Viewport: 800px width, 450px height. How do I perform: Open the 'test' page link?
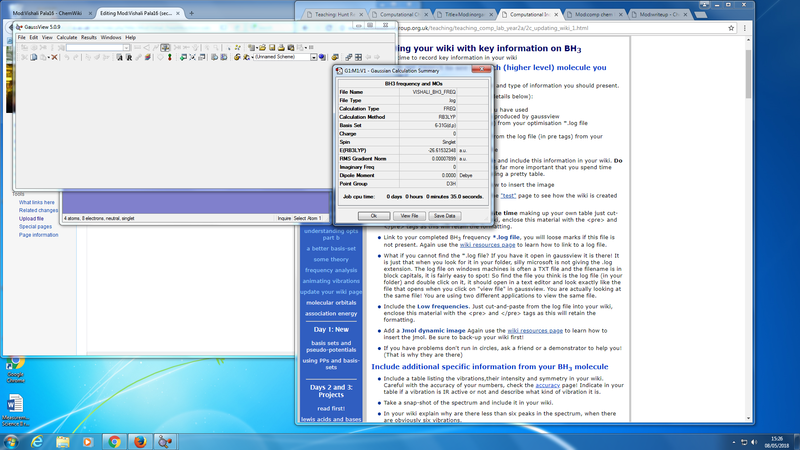[x=508, y=196]
